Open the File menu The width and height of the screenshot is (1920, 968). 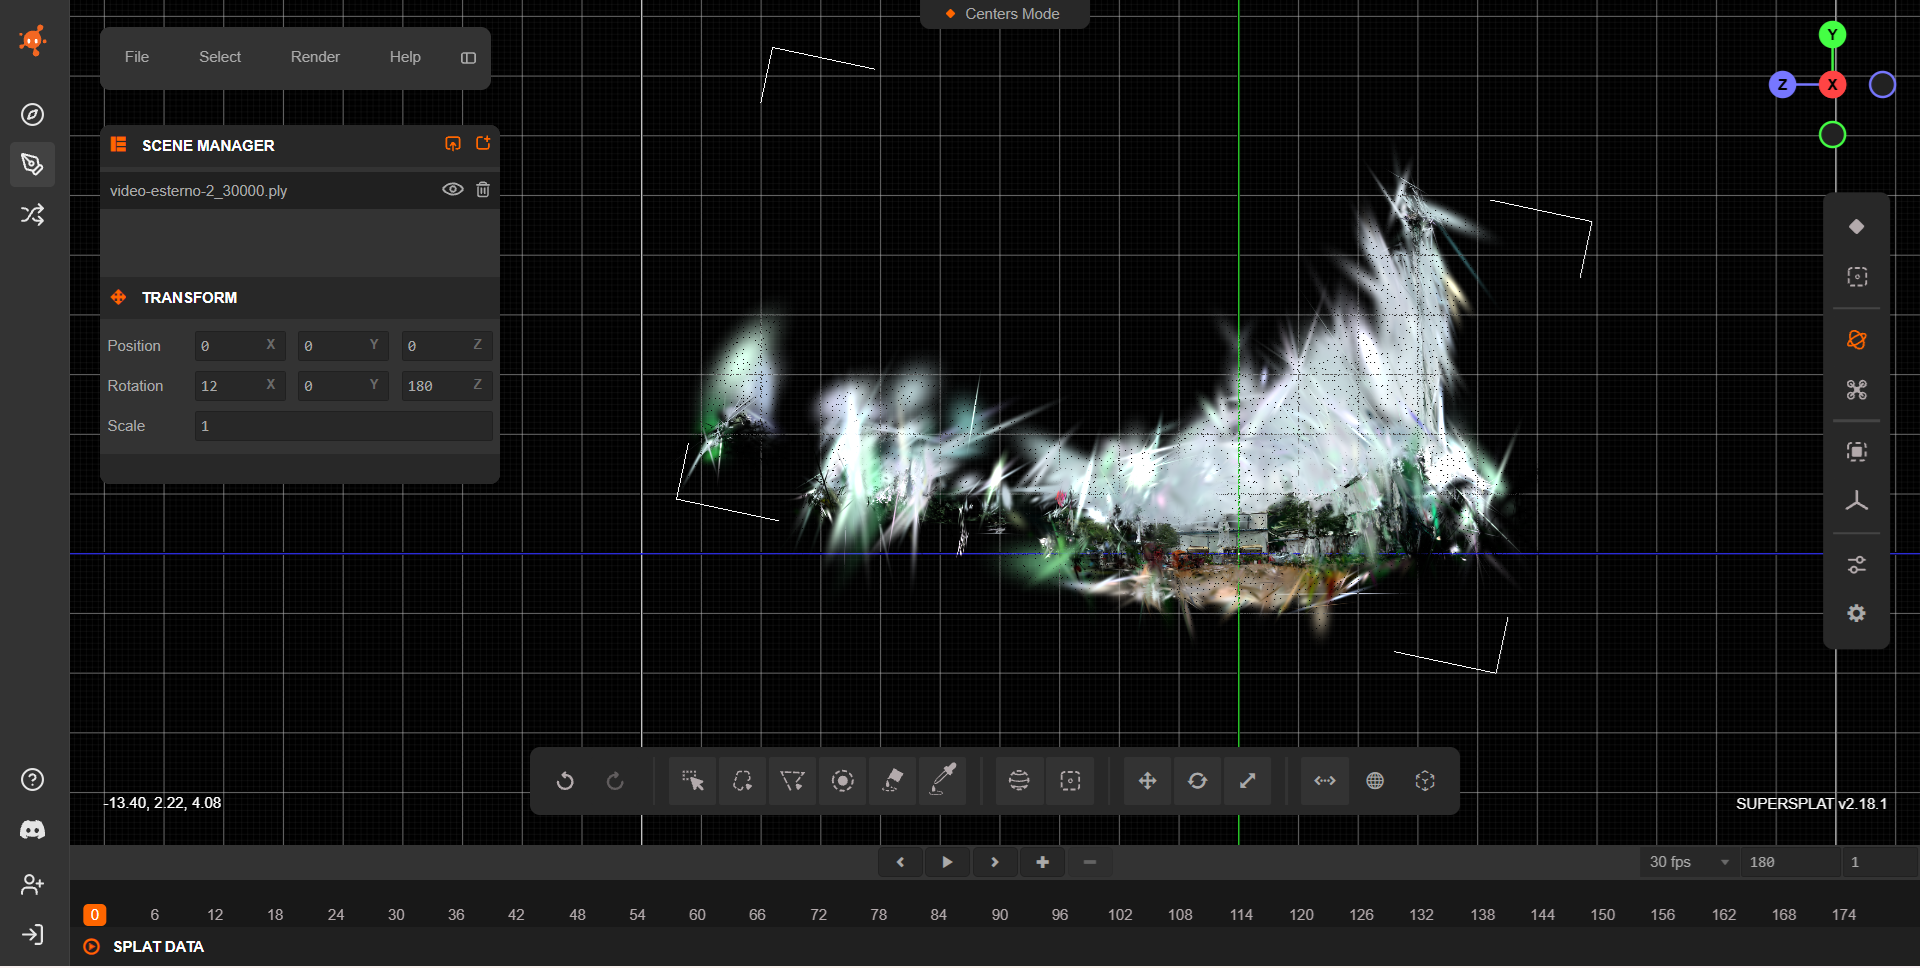click(x=137, y=57)
